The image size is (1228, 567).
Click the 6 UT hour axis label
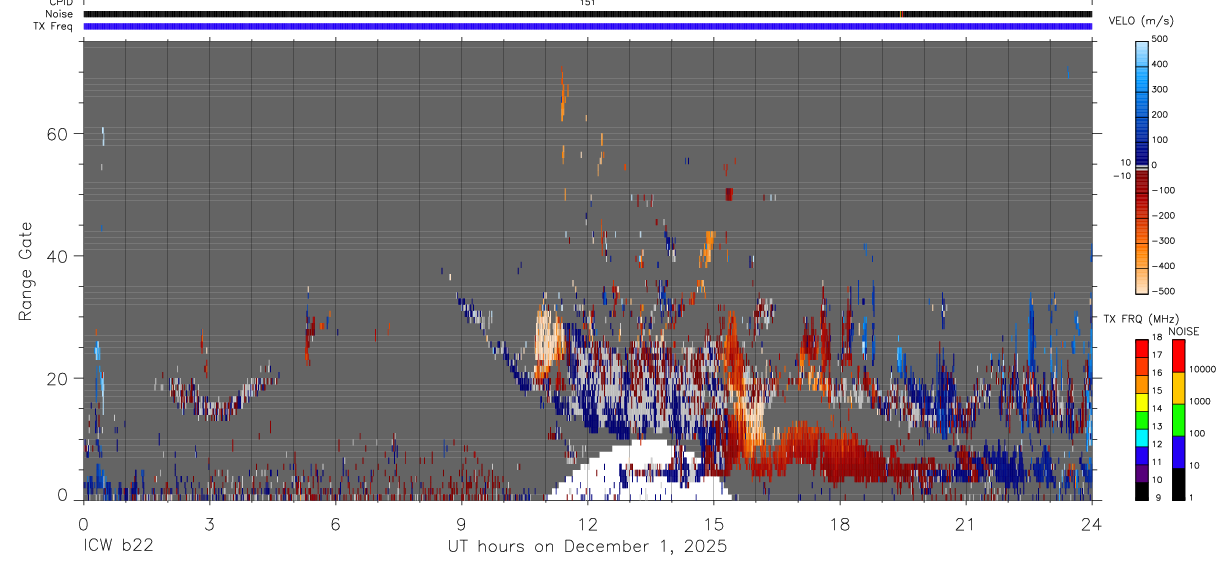pyautogui.click(x=335, y=524)
